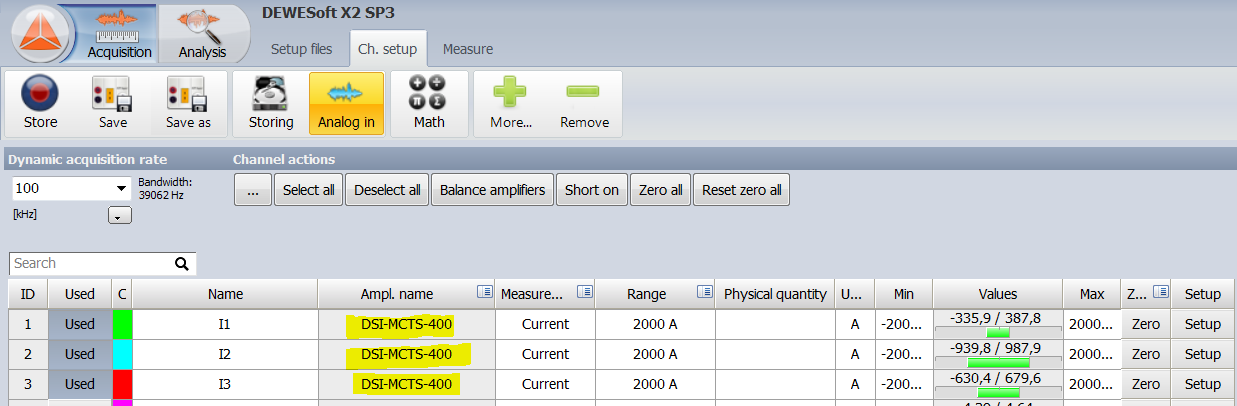Viewport: 1237px width, 406px height.
Task: Click DSI-MCTS-400 amplifier in I3 row
Action: (407, 384)
